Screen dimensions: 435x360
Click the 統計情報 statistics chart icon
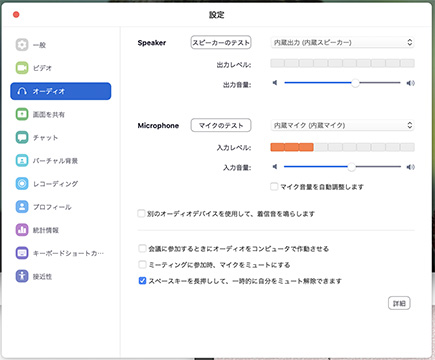(x=22, y=230)
